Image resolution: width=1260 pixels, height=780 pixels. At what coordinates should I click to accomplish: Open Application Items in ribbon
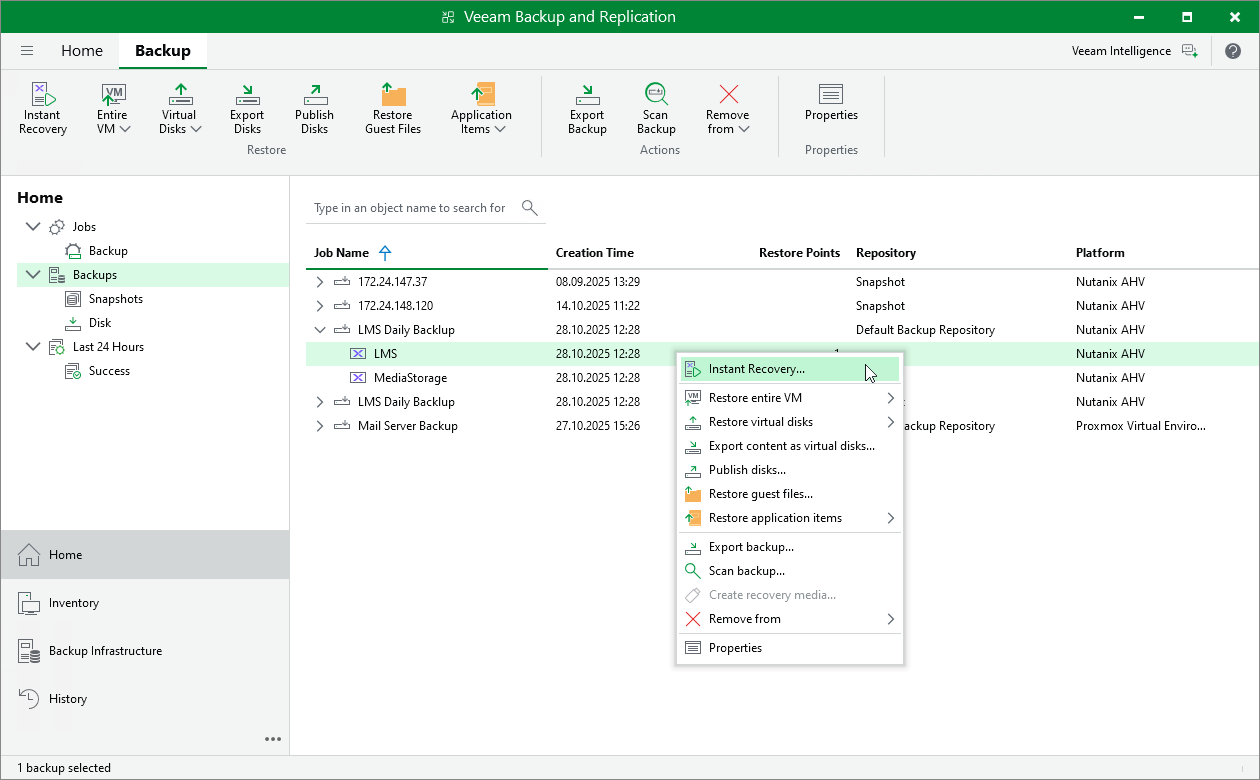point(481,108)
